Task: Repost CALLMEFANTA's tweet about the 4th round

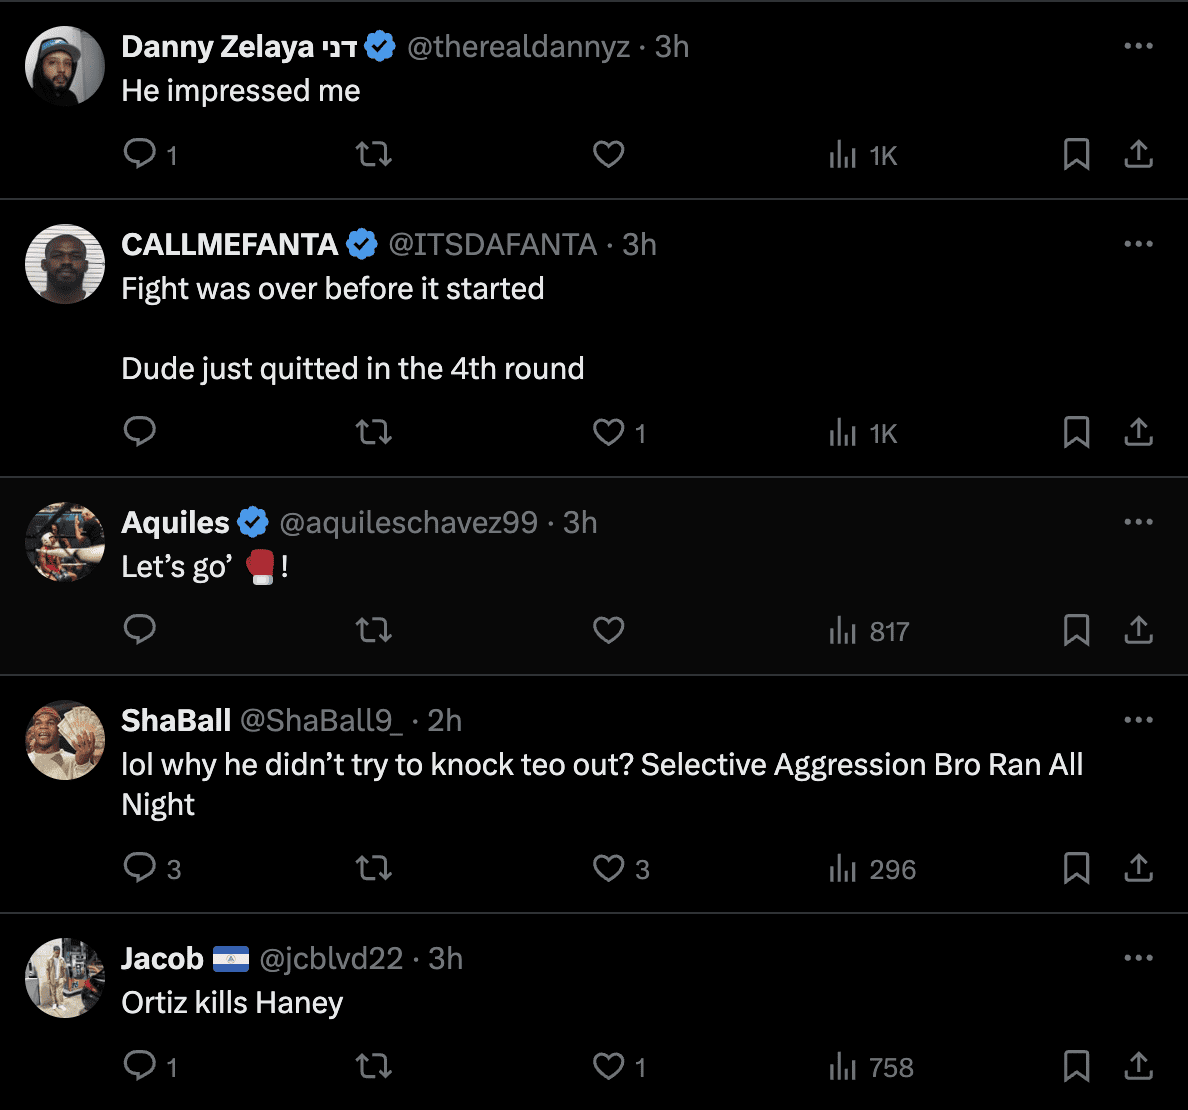Action: (x=374, y=432)
